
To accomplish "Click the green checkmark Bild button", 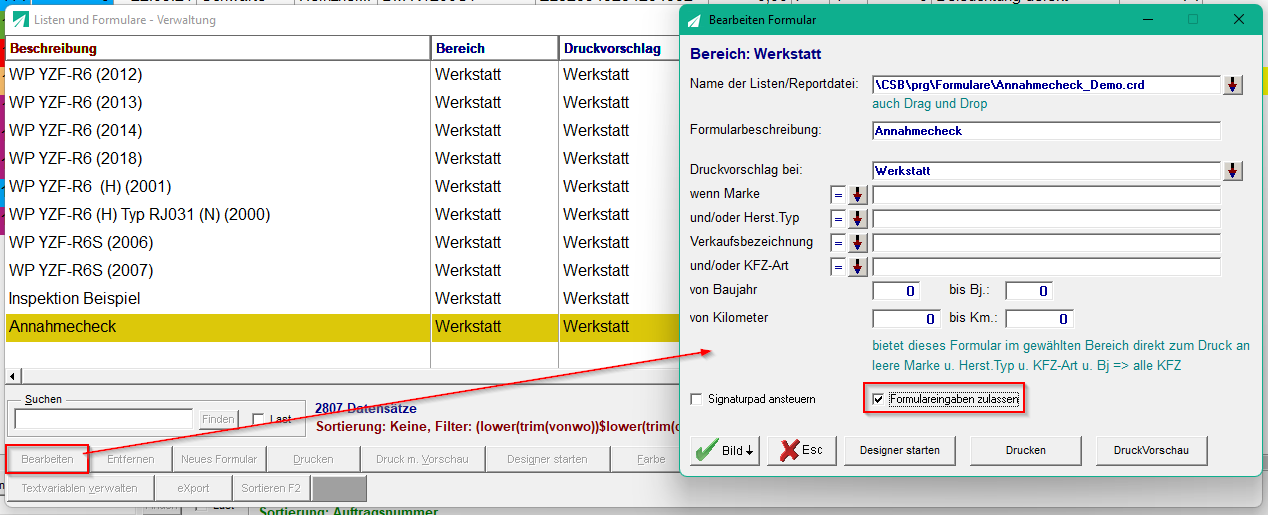I will click(x=725, y=450).
